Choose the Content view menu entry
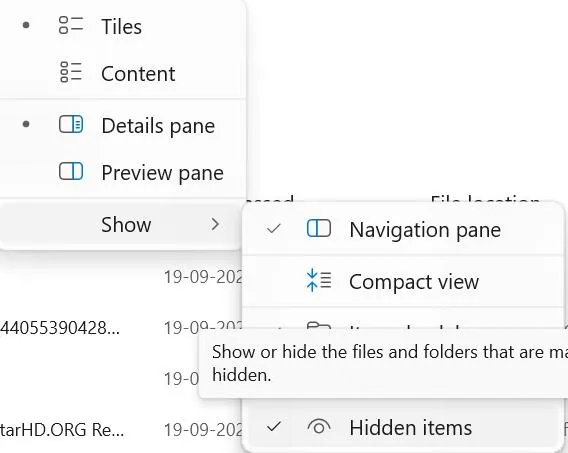 coord(122,74)
